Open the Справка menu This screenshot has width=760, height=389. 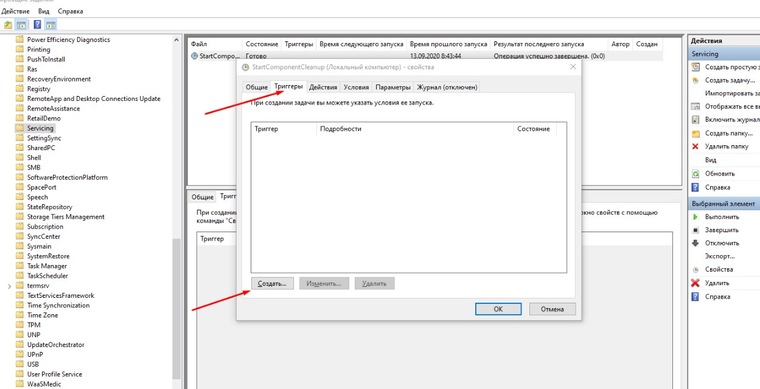pyautogui.click(x=70, y=11)
